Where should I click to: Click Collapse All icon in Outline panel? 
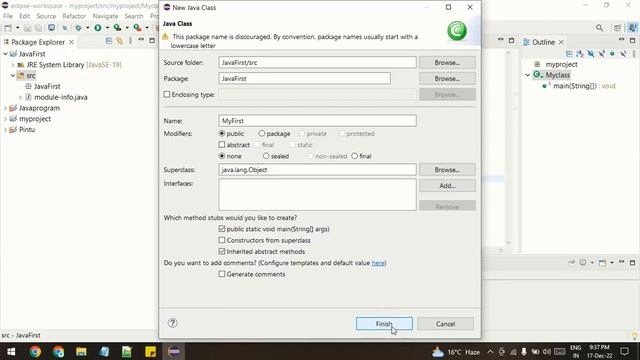coord(569,53)
